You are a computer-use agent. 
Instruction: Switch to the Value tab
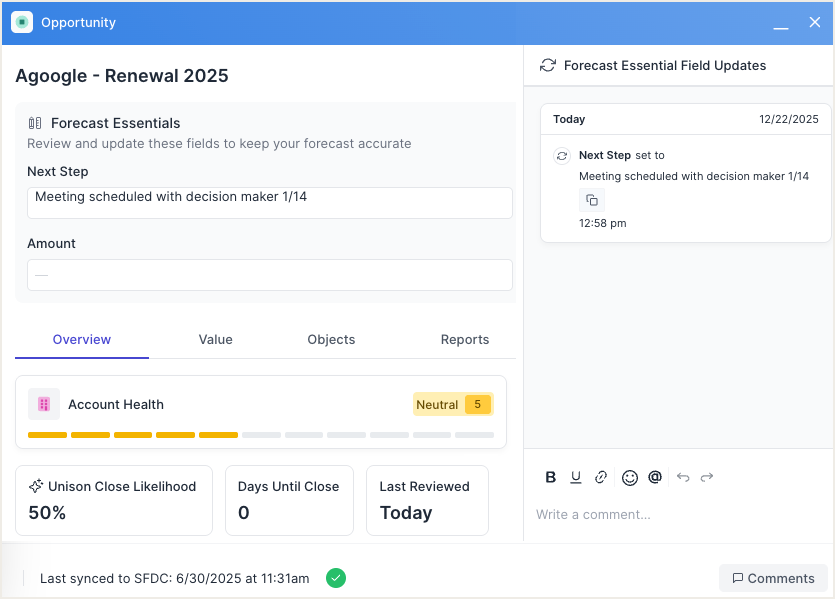pyautogui.click(x=215, y=340)
